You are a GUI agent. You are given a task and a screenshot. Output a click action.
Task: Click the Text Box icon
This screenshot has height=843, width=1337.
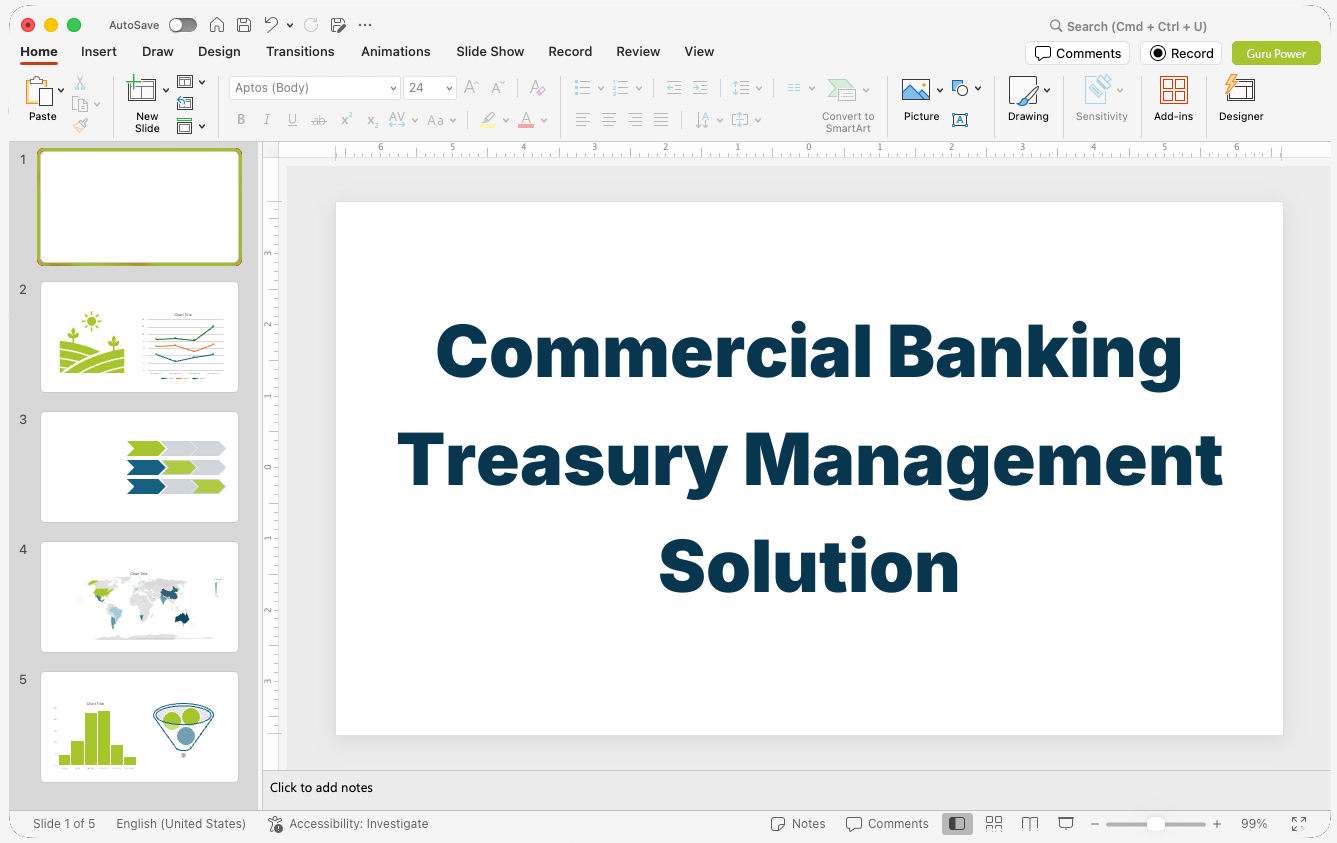click(x=960, y=120)
